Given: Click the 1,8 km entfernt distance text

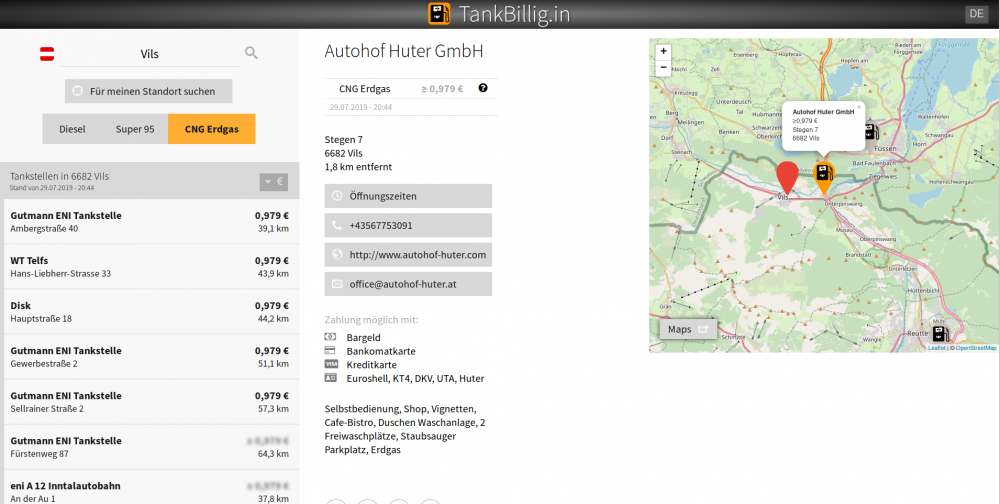Looking at the screenshot, I should 358,167.
